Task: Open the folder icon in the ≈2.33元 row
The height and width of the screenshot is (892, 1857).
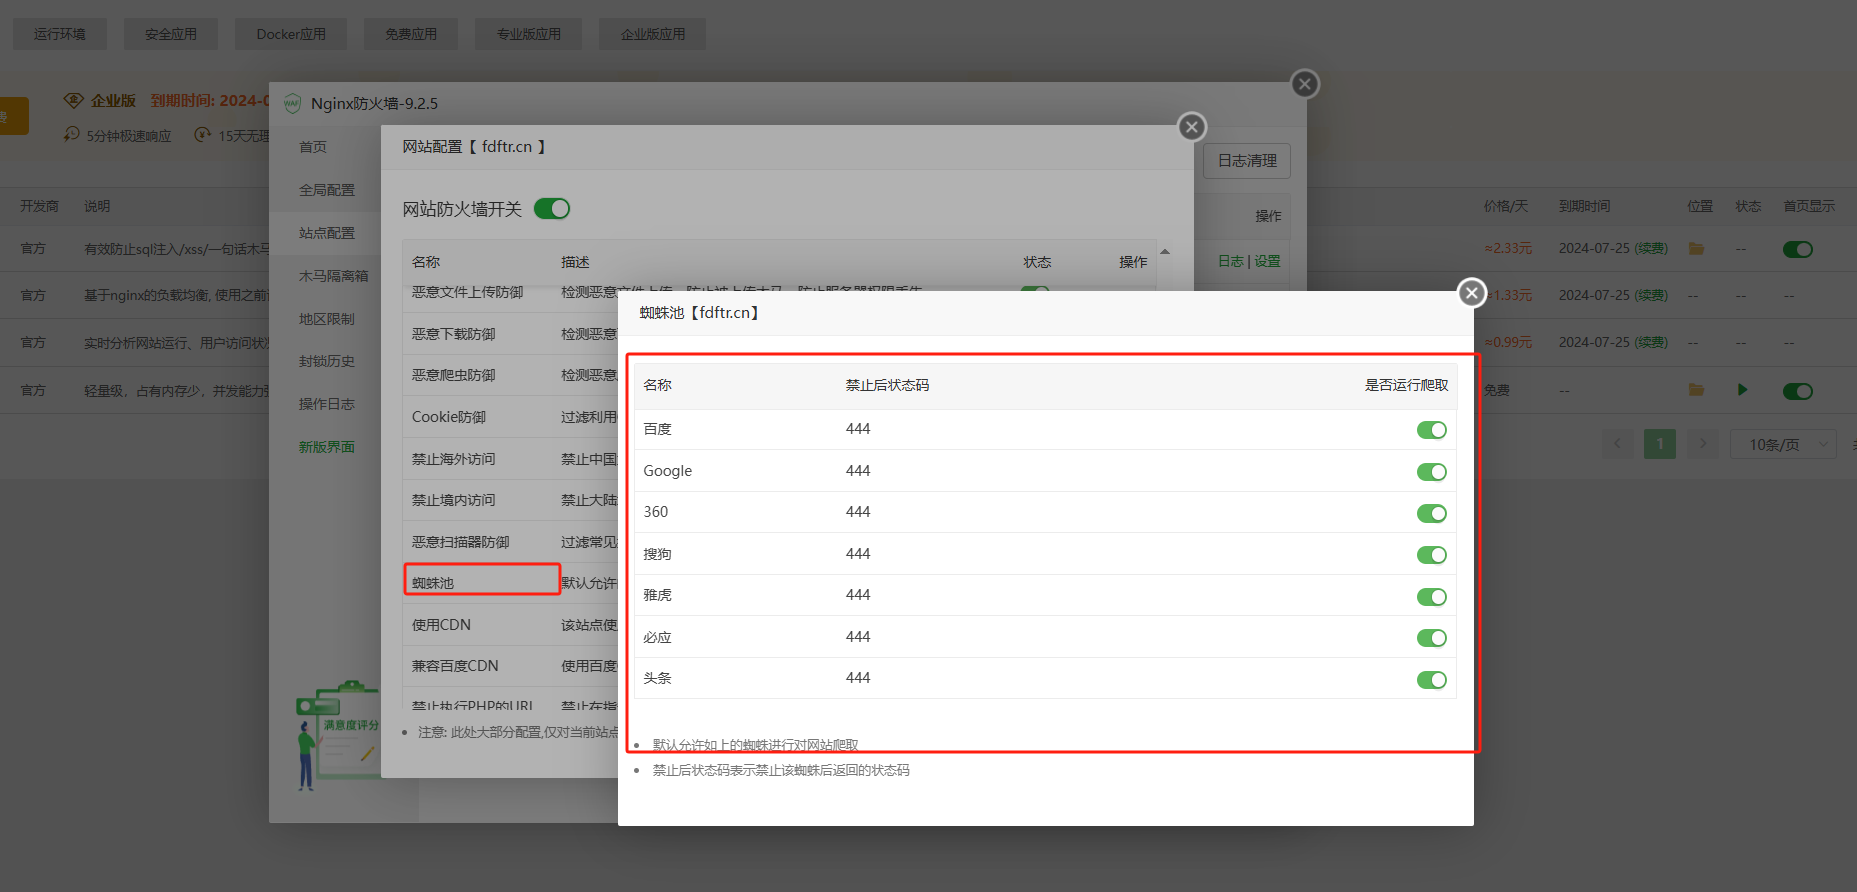Action: point(1696,248)
